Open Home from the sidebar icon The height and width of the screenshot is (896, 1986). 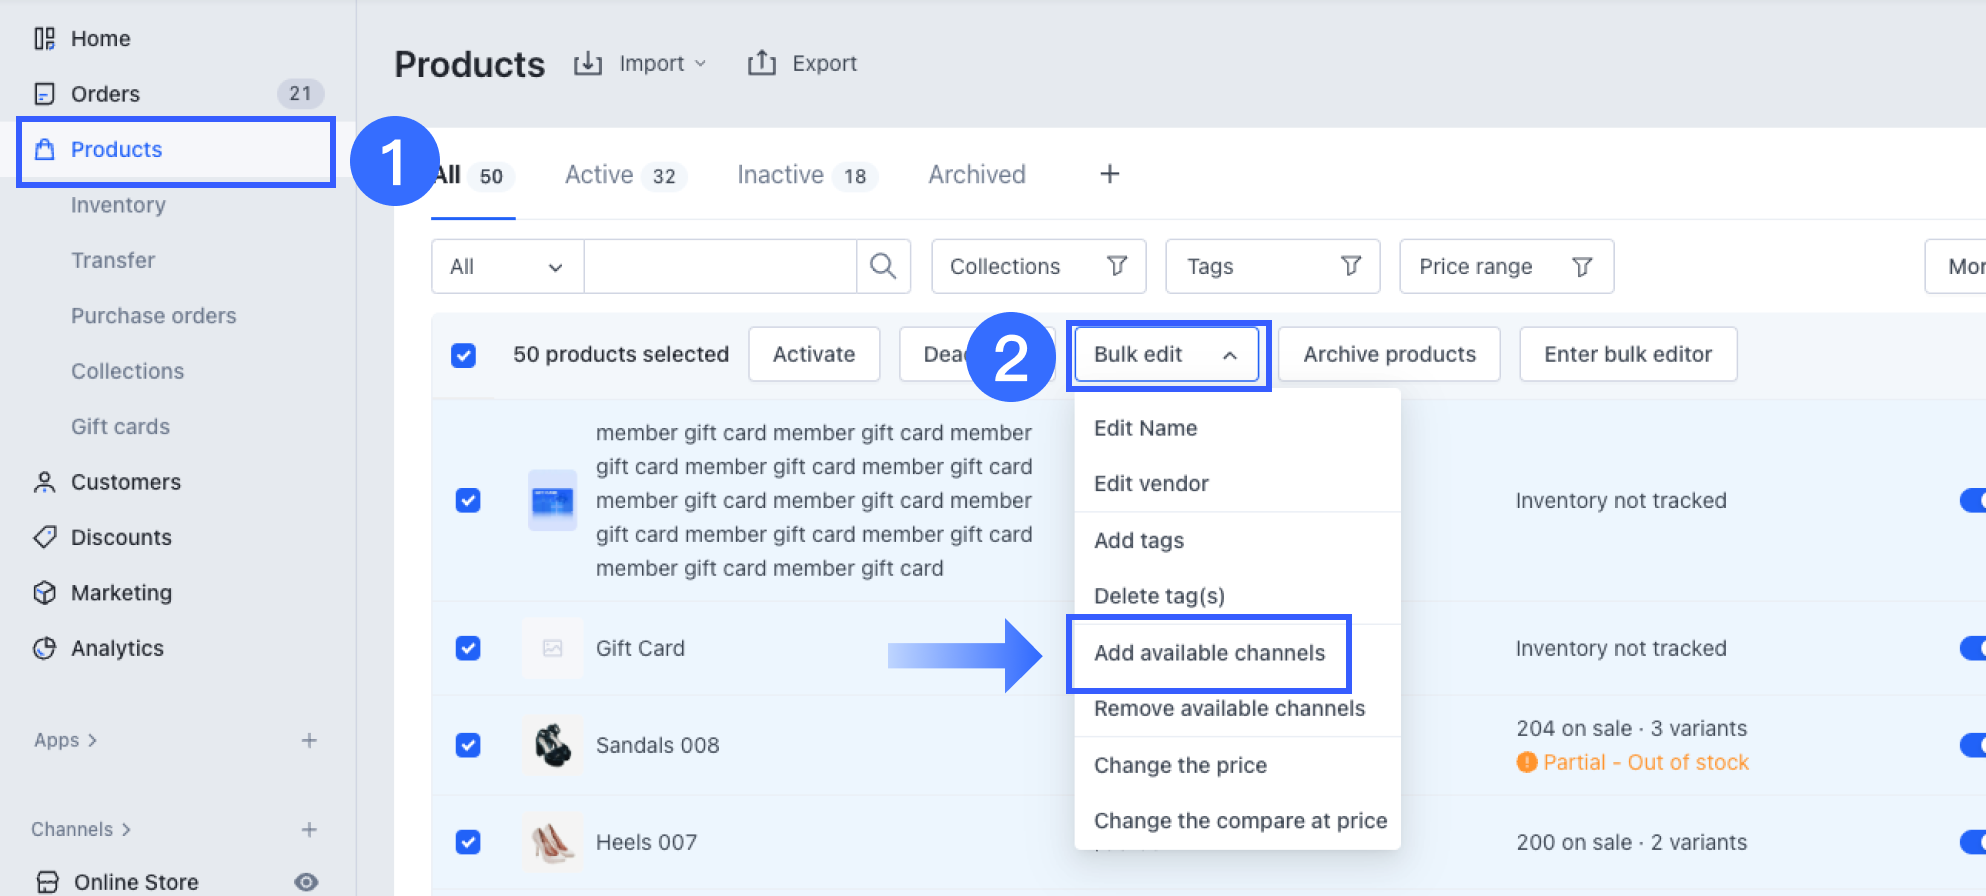(44, 39)
